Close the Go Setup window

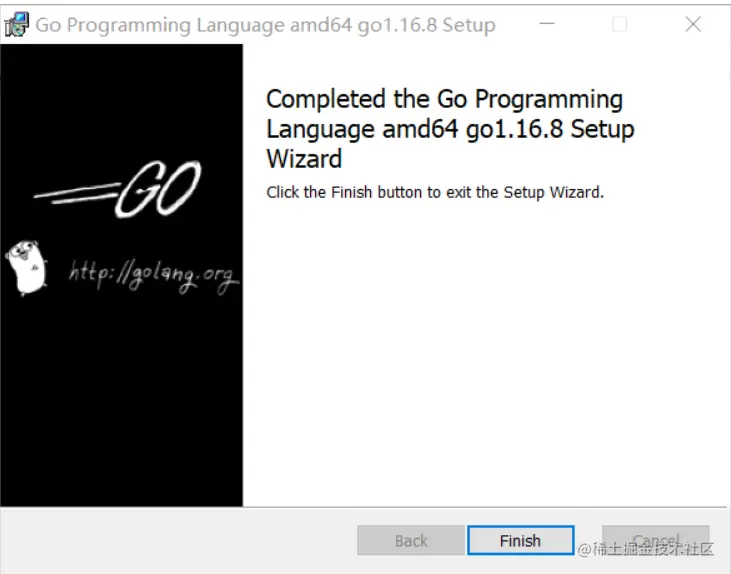[x=693, y=24]
